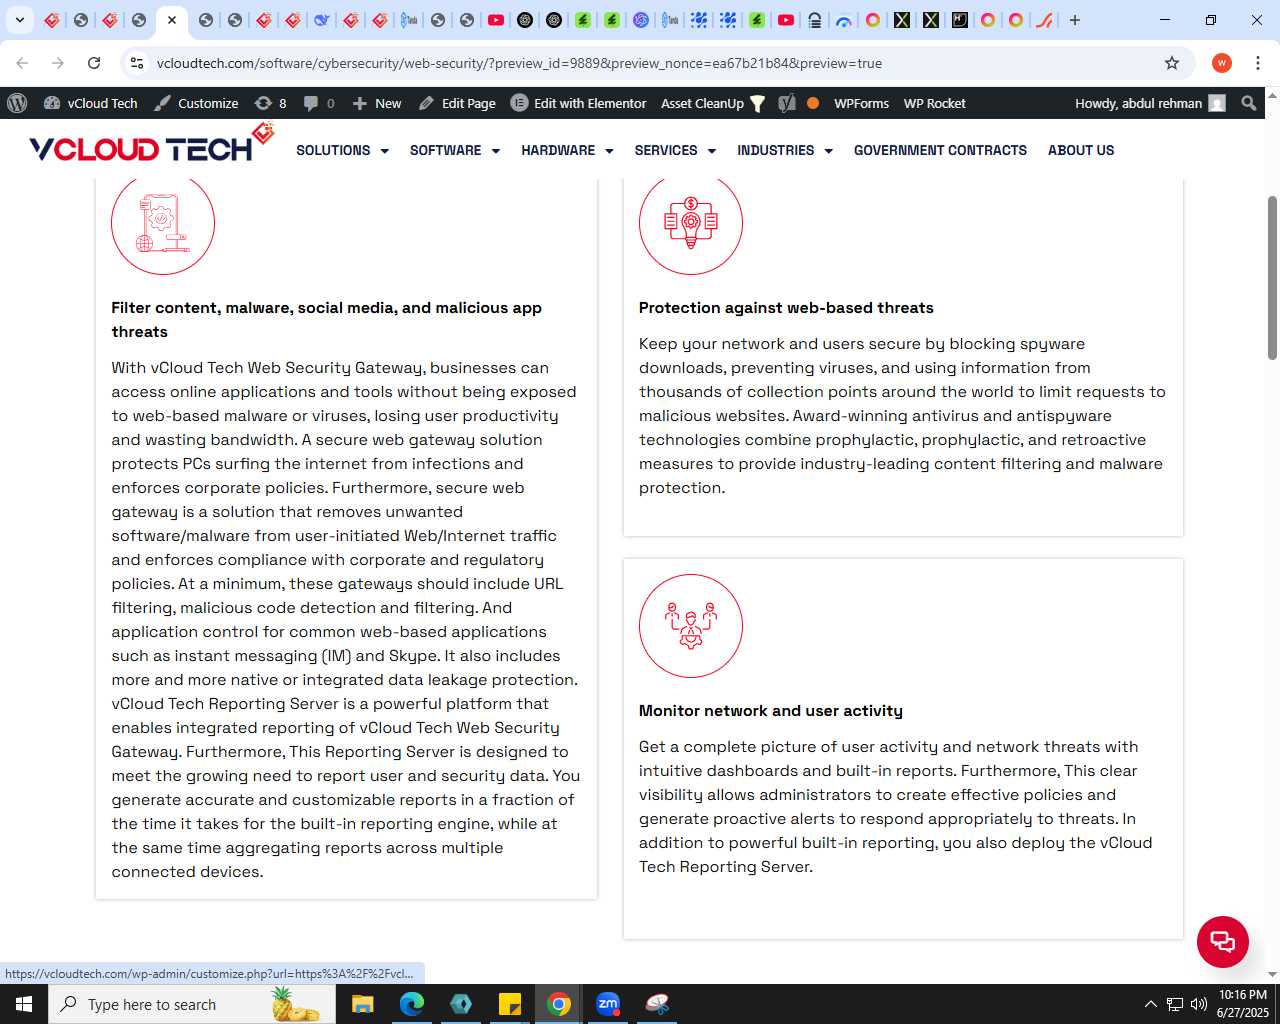Select heading Protection against web-based threats
This screenshot has height=1024, width=1280.
click(786, 308)
